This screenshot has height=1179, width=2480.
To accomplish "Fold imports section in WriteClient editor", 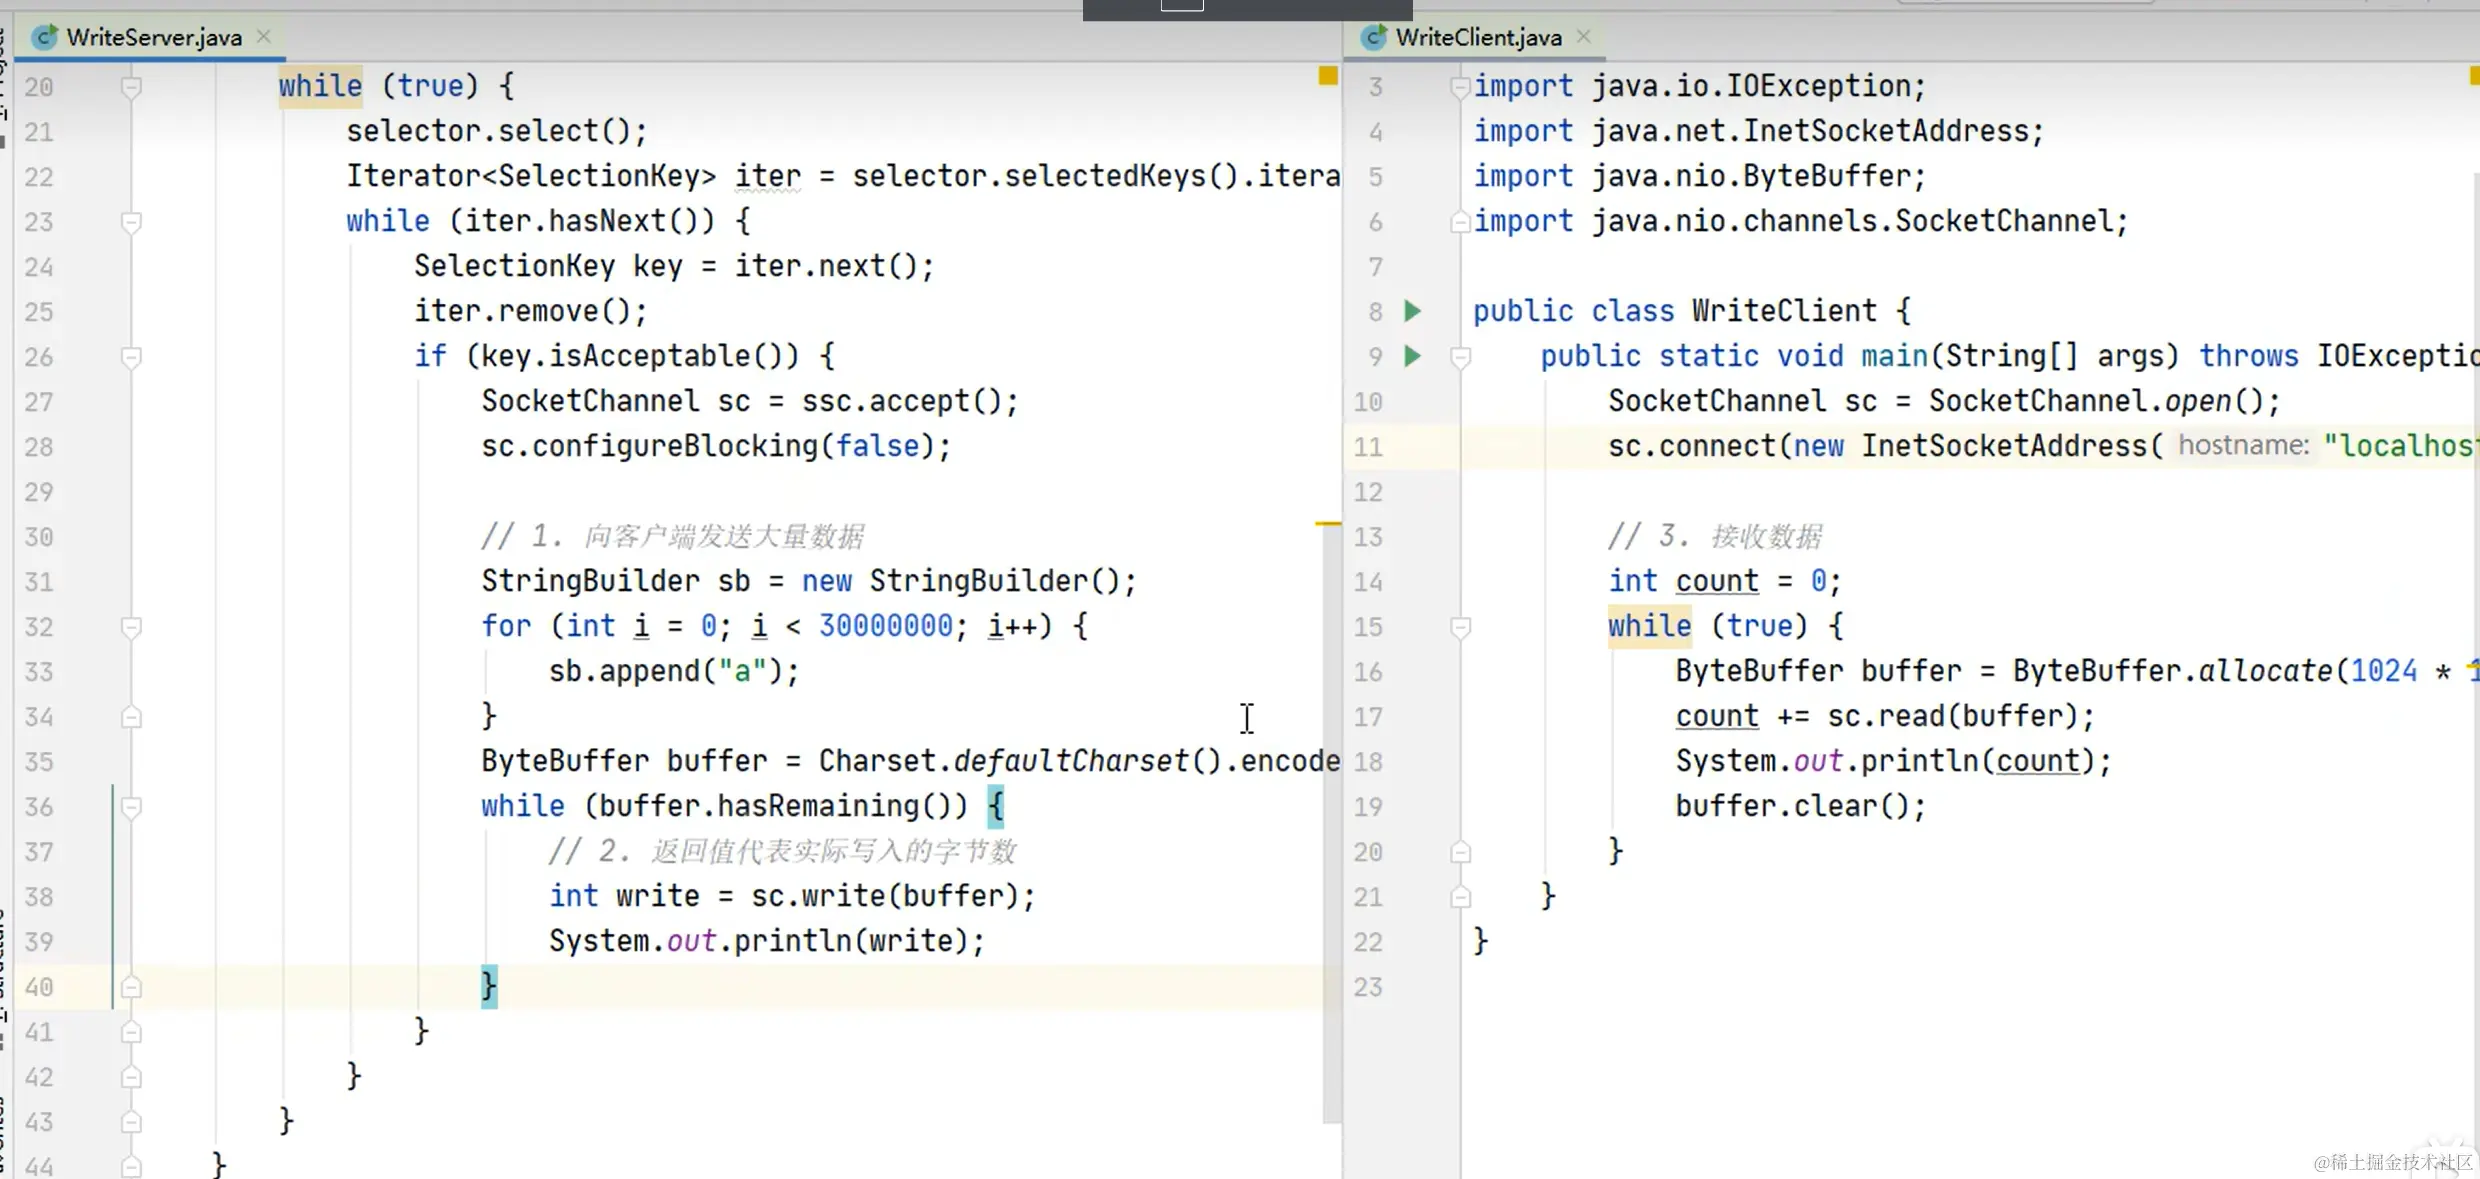I will [1460, 87].
